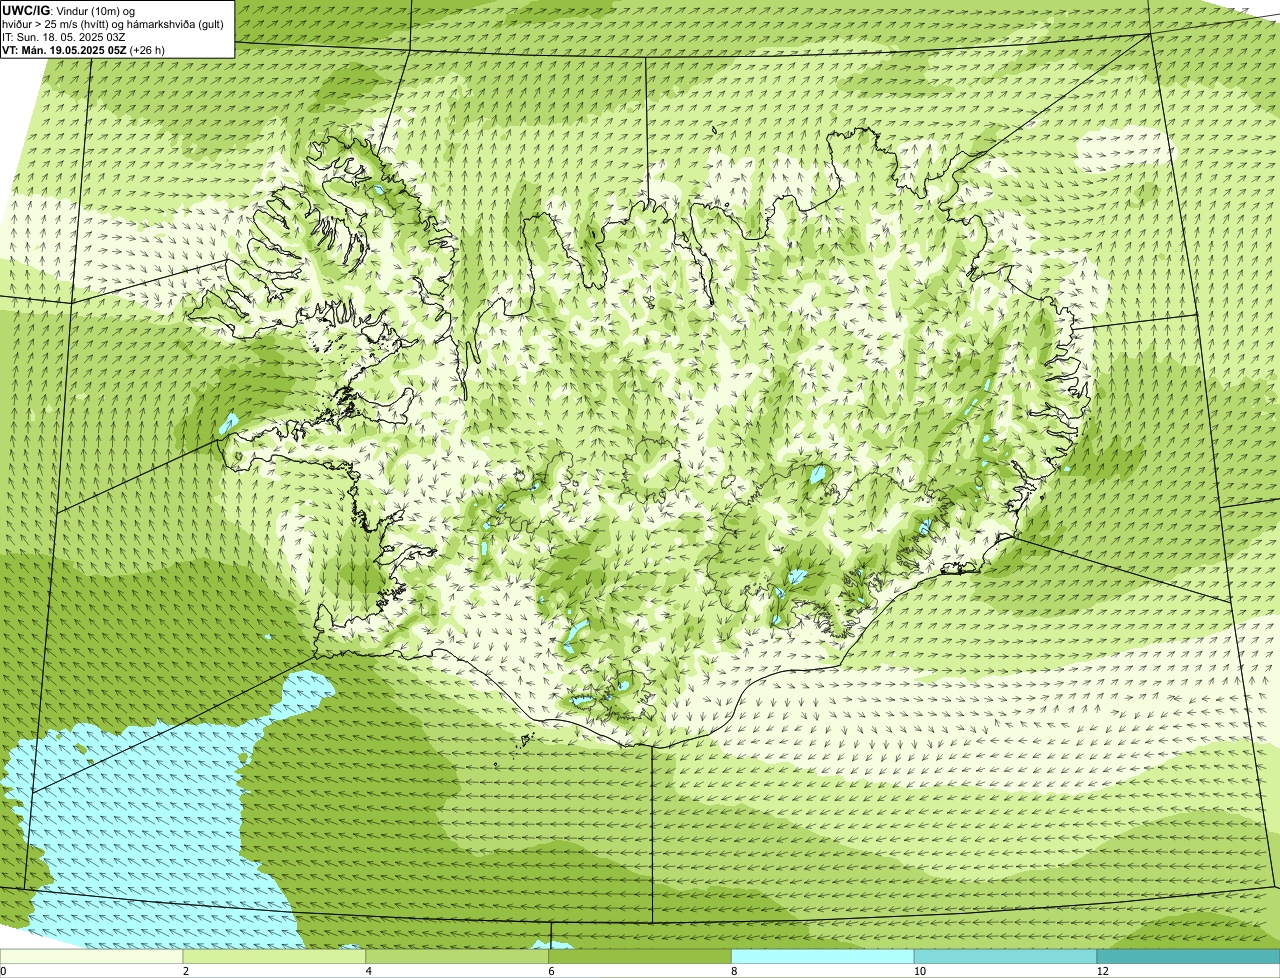The width and height of the screenshot is (1280, 978).
Task: Click the legend scale label "2"
Action: coord(186,971)
